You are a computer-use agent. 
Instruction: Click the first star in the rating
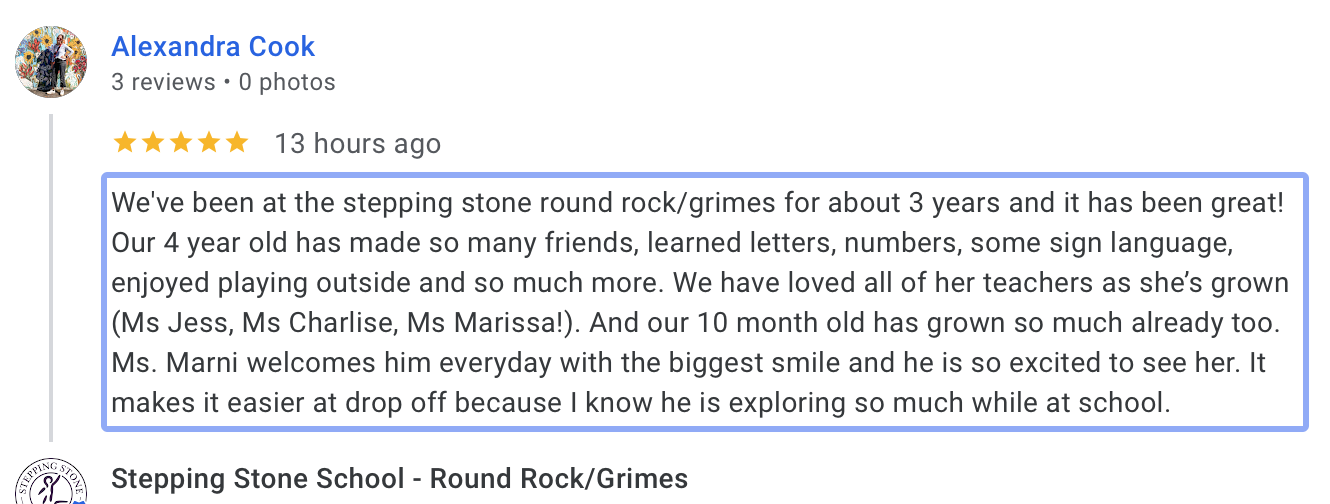(125, 143)
